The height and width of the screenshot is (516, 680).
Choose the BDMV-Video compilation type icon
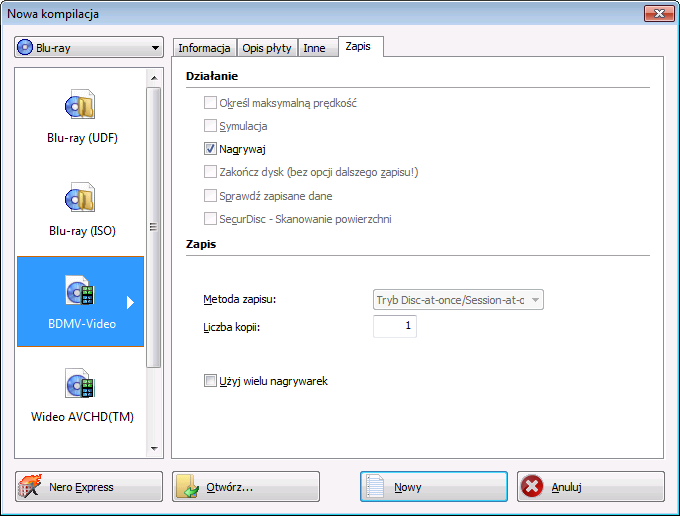click(x=80, y=291)
